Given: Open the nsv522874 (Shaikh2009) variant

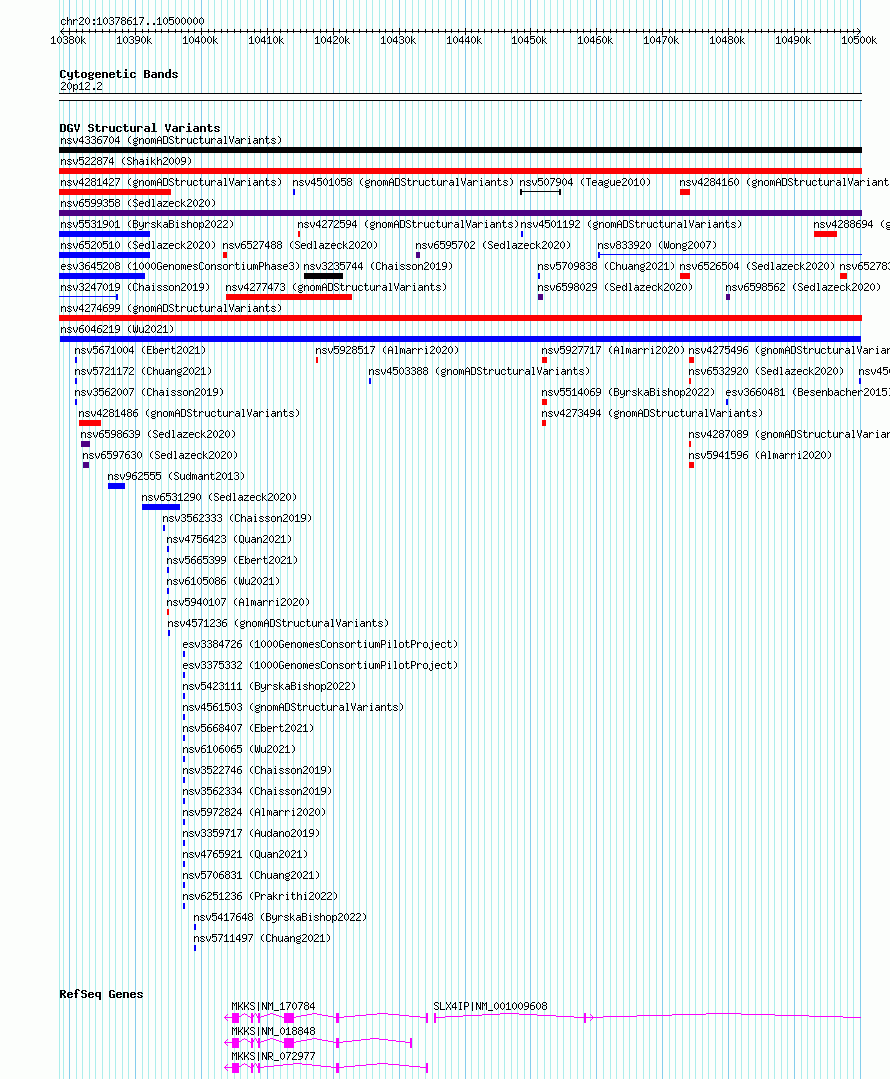Looking at the screenshot, I should click(126, 161).
